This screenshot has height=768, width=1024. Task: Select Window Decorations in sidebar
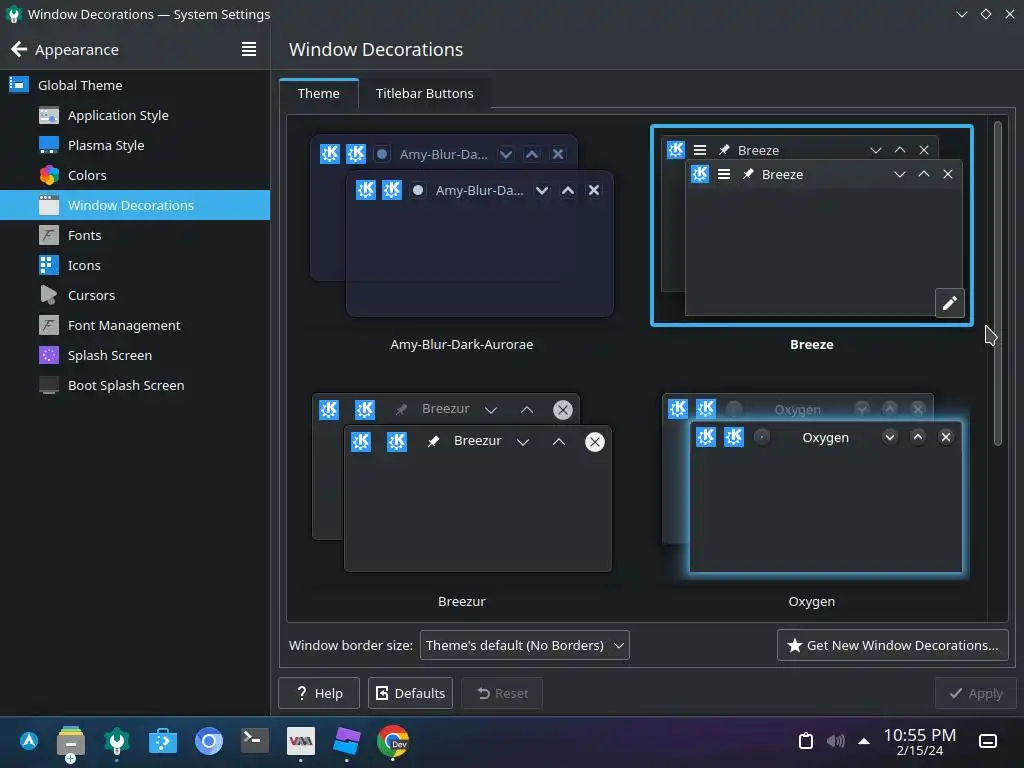click(135, 205)
